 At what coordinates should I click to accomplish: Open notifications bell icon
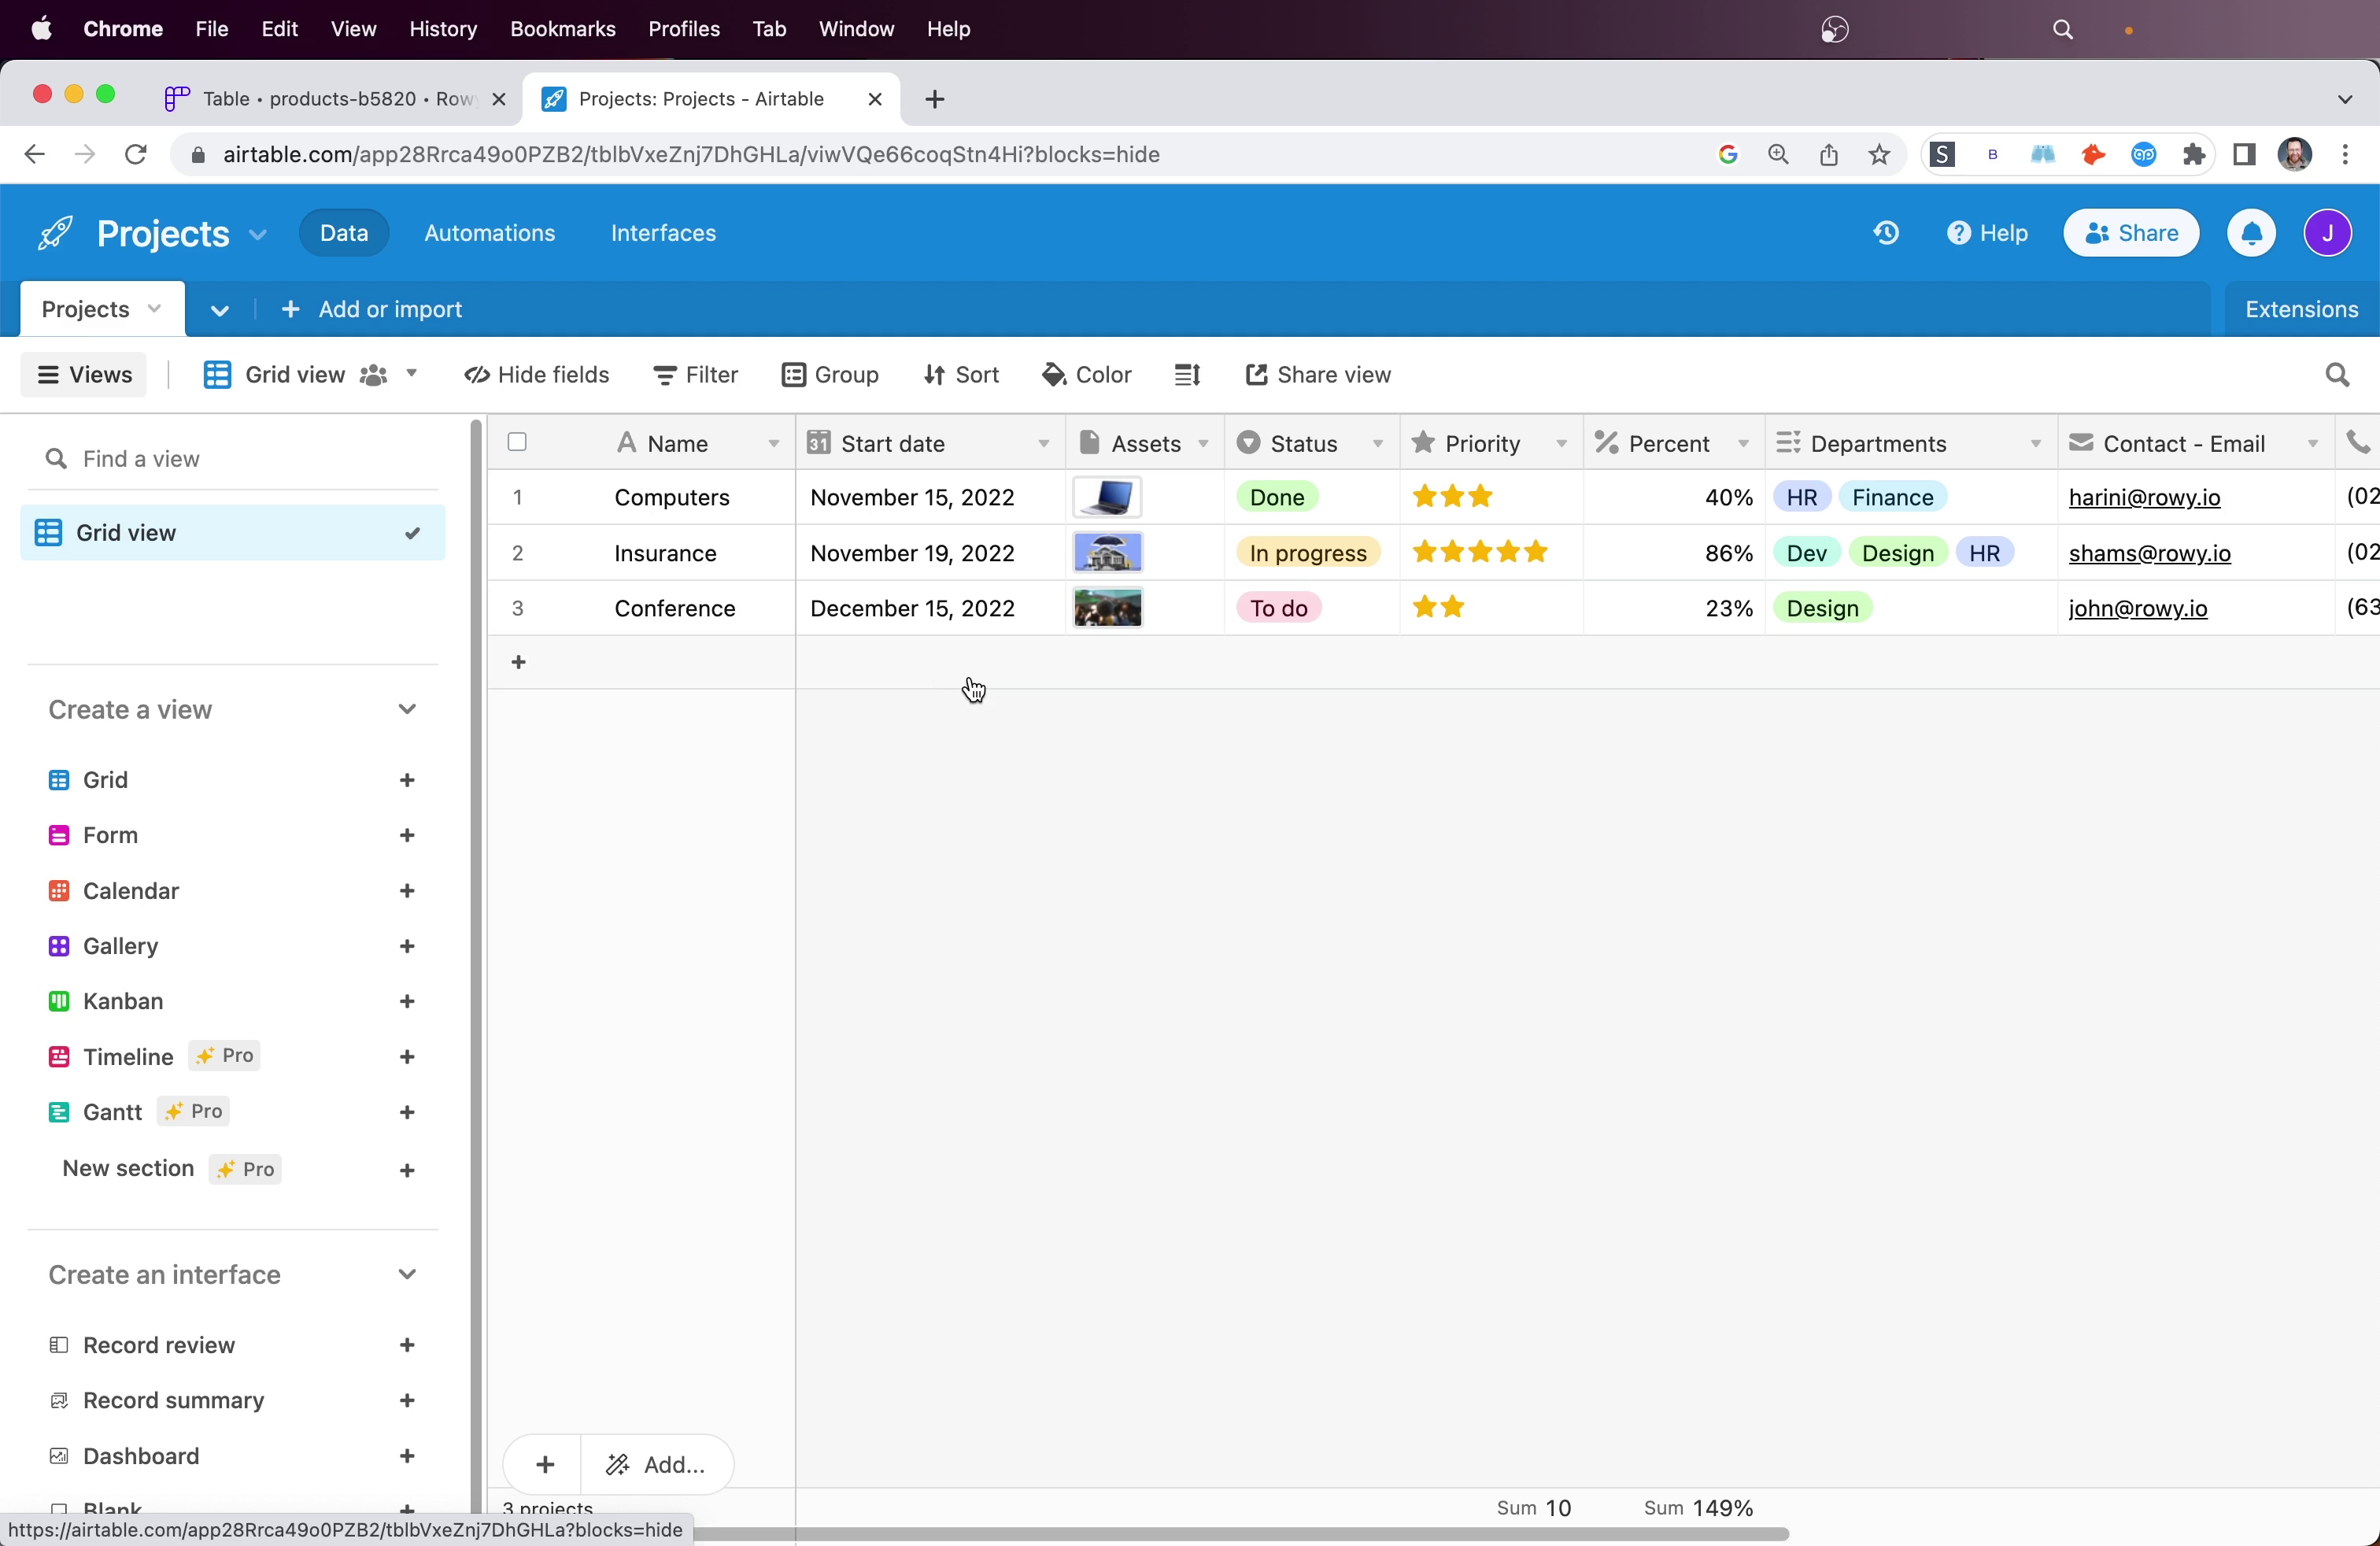pos(2251,234)
